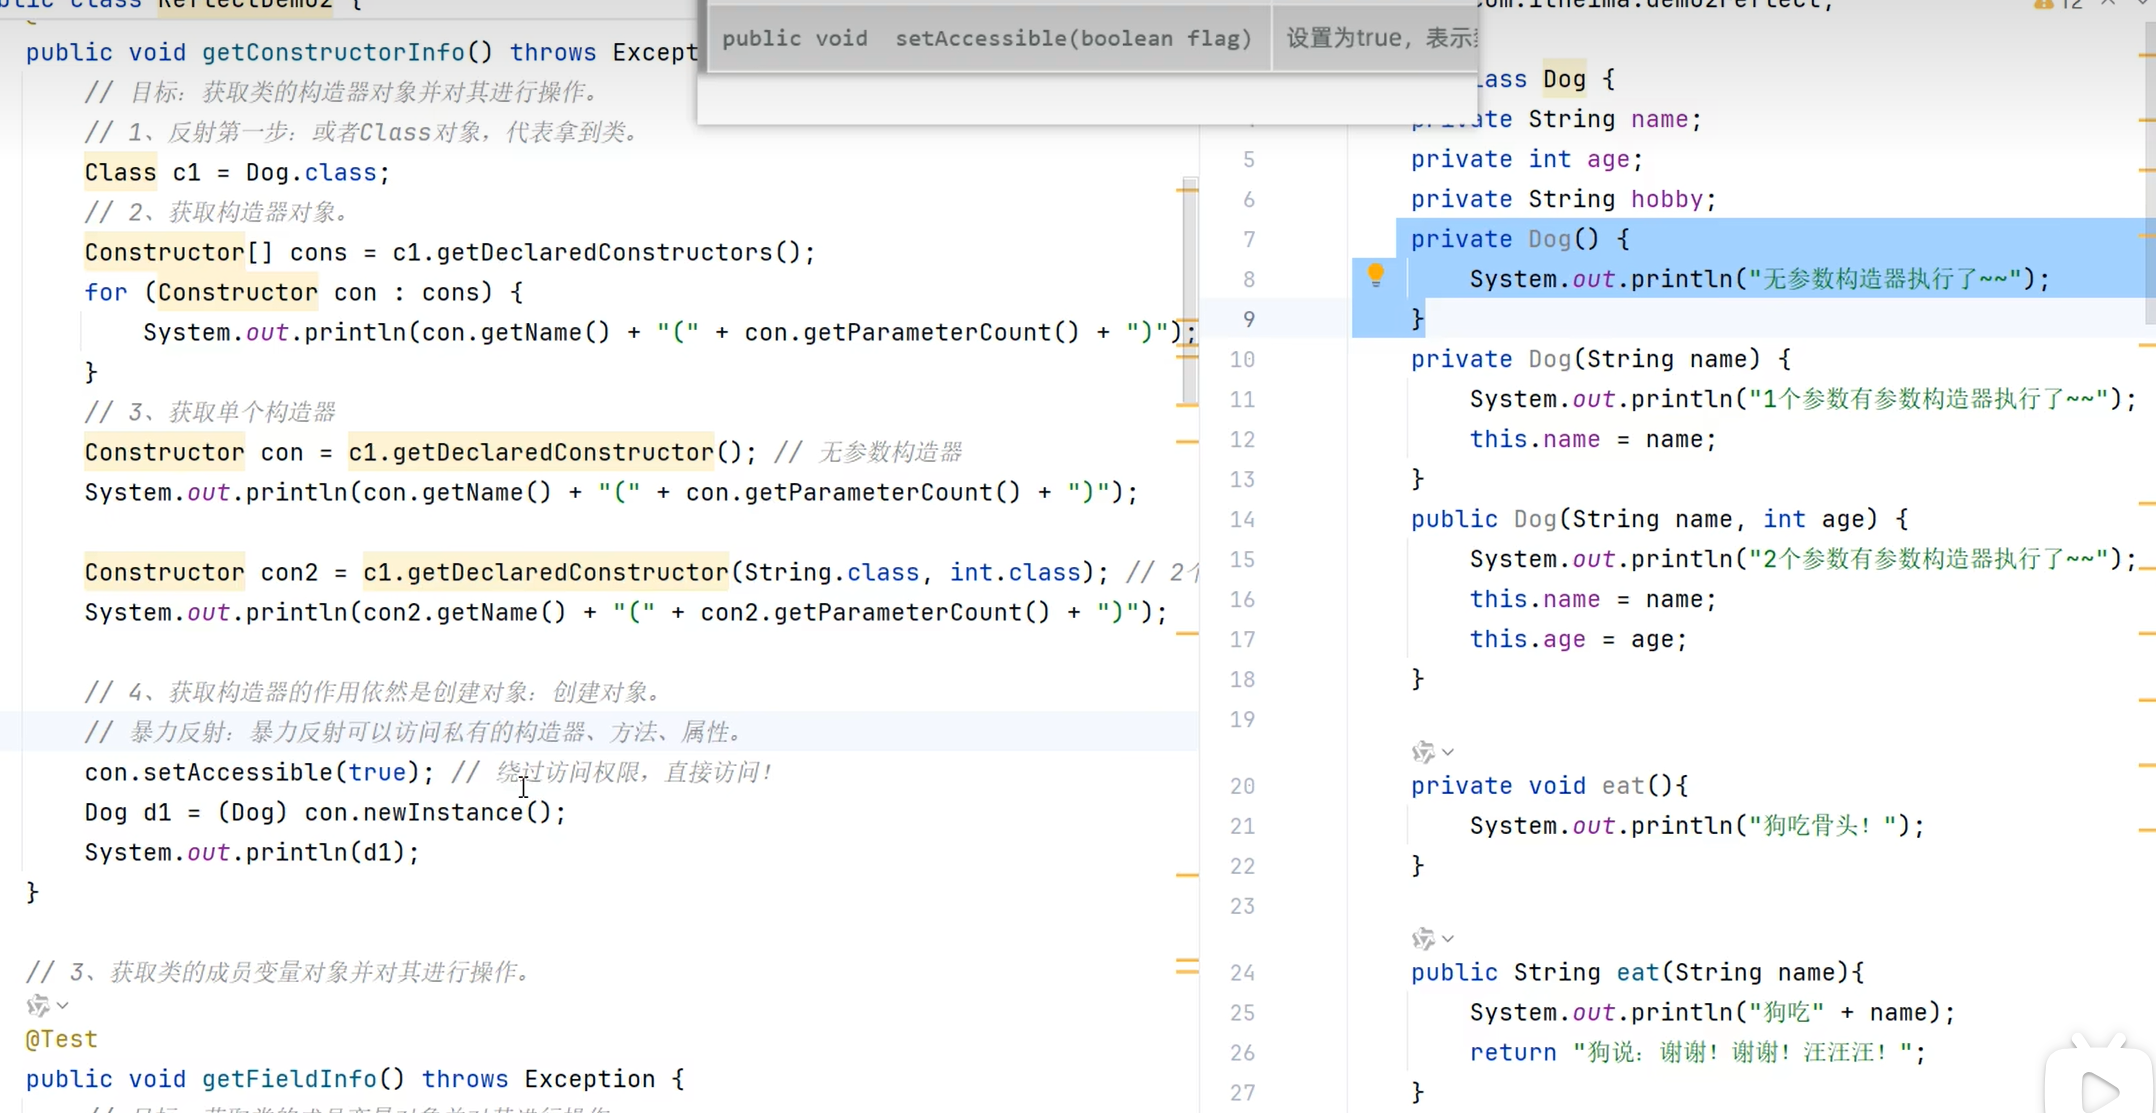Image resolution: width=2156 pixels, height=1113 pixels.
Task: Click the getFieldInfo method name
Action: click(x=289, y=1079)
